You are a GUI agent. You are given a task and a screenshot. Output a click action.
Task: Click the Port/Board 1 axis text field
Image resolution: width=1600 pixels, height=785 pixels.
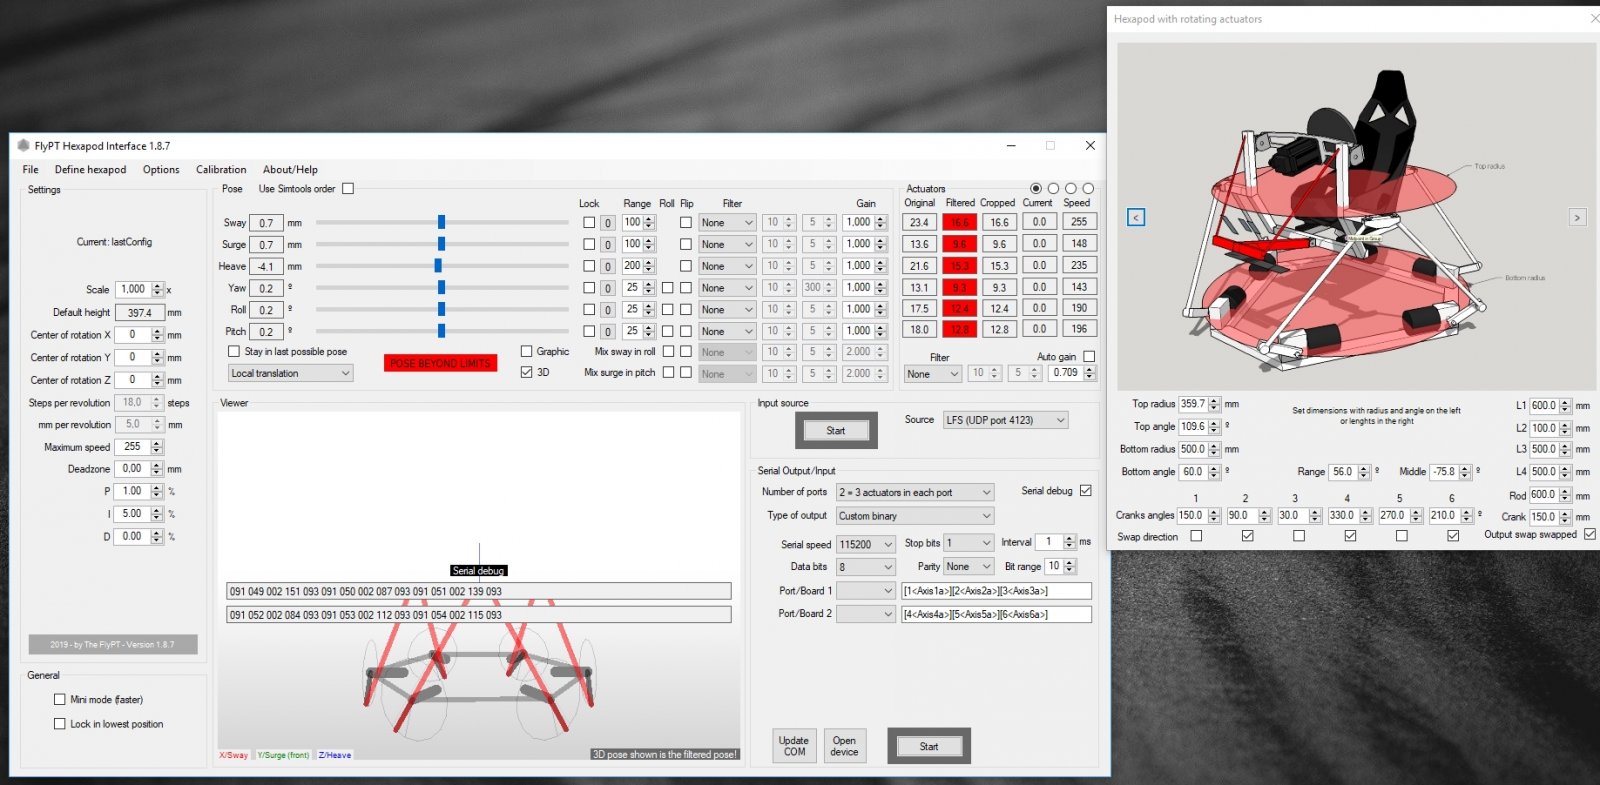pos(996,591)
